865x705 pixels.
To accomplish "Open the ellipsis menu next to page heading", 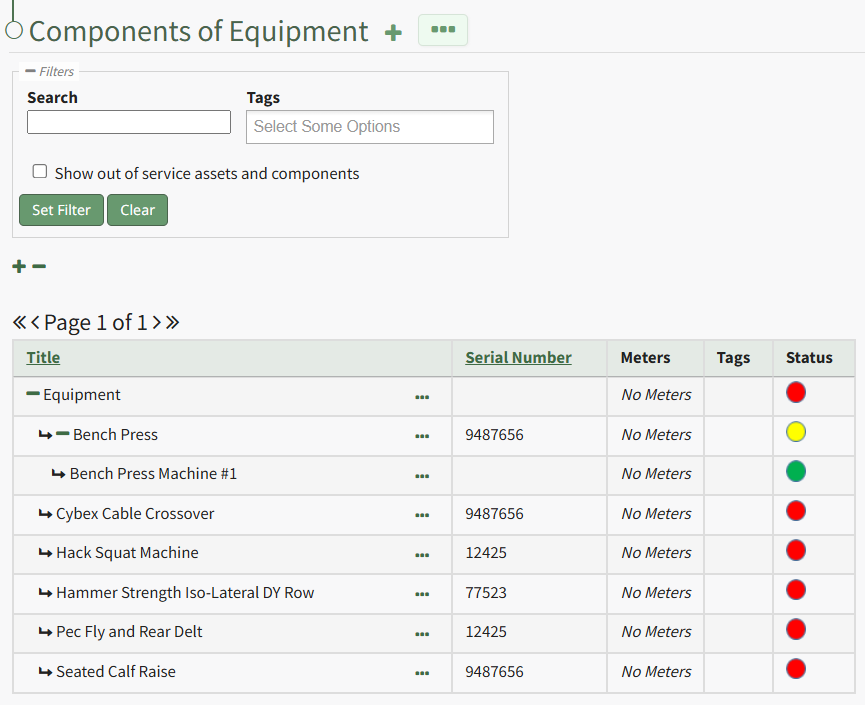I will coord(442,30).
